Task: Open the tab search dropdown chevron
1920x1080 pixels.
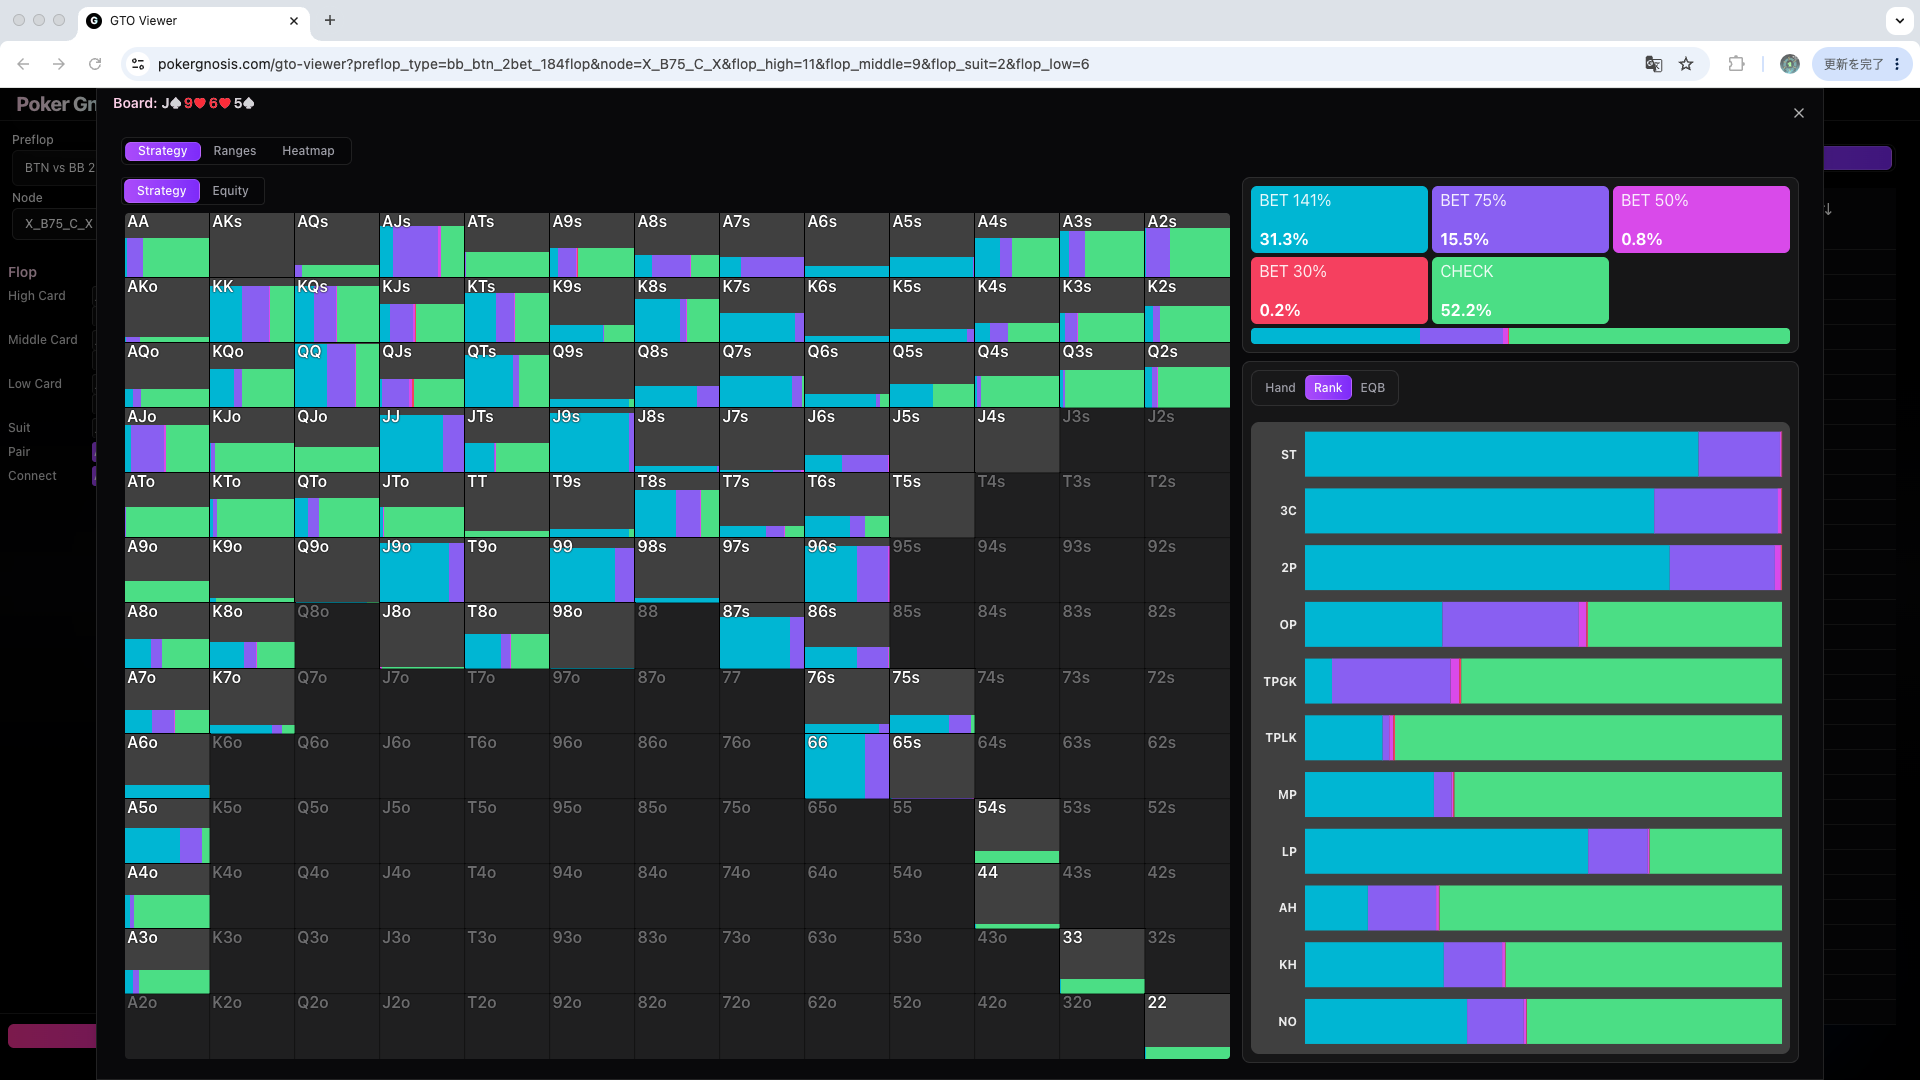Action: pos(1899,20)
